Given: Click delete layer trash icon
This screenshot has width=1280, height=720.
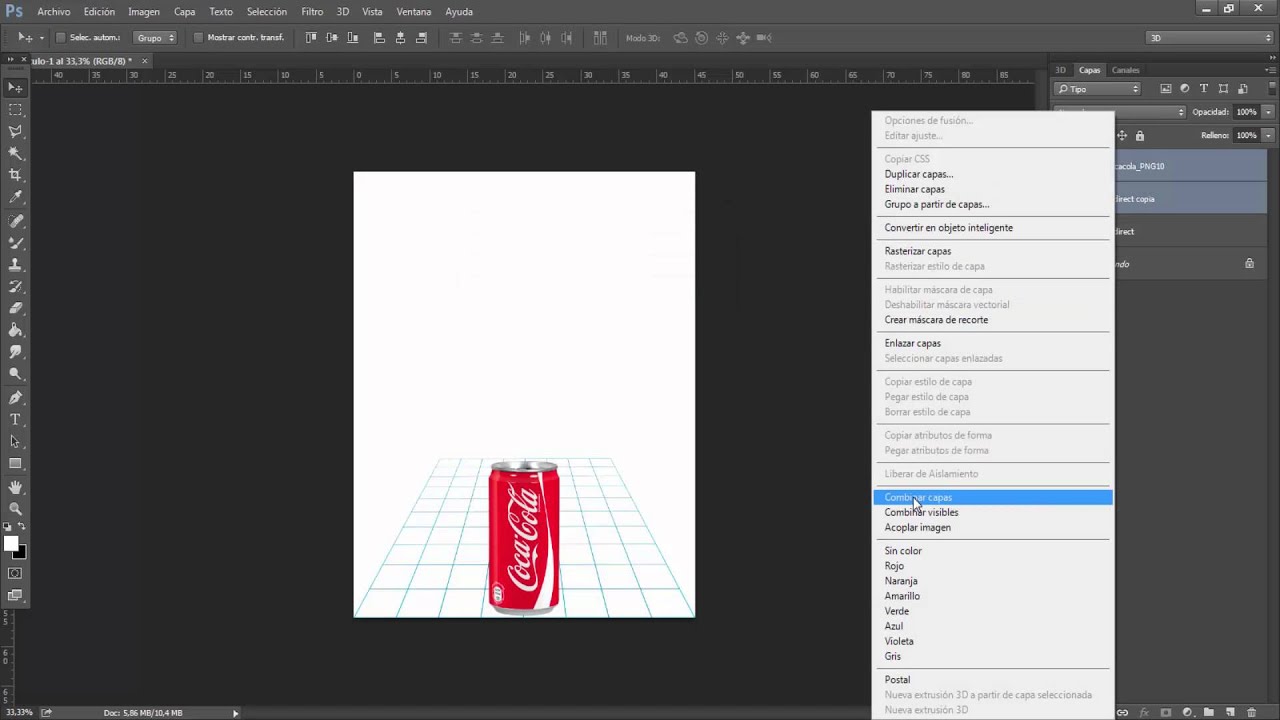Looking at the screenshot, I should [x=1251, y=712].
